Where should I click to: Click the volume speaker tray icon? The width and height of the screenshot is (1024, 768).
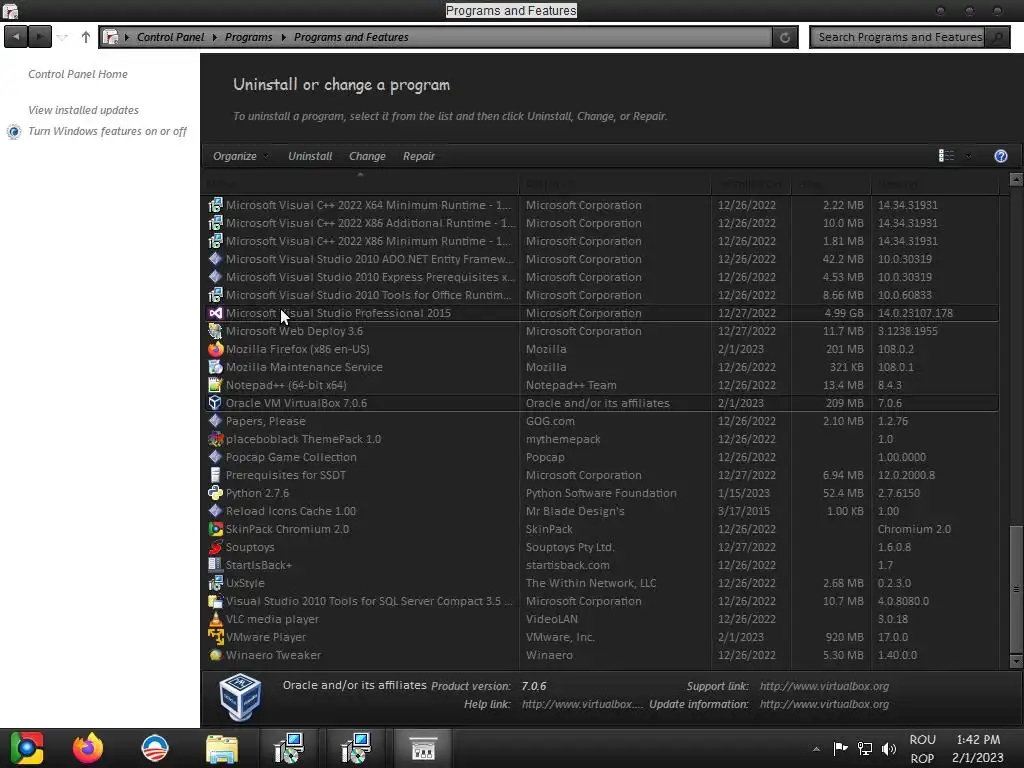[888, 748]
